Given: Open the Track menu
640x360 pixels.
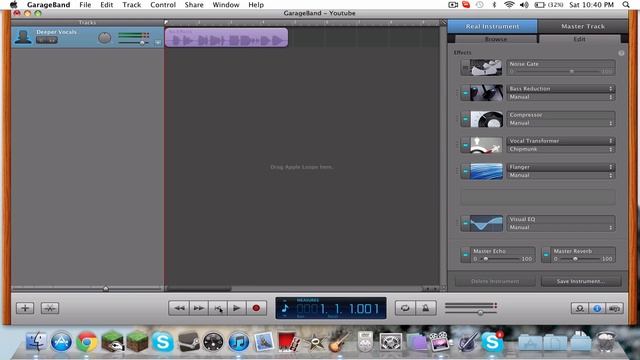Looking at the screenshot, I should [131, 5].
